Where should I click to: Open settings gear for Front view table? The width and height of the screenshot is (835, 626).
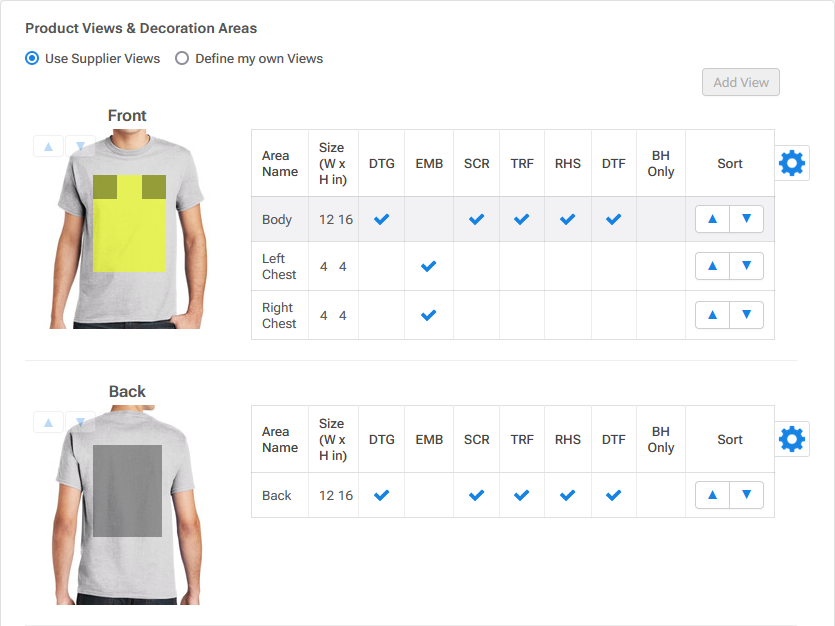pyautogui.click(x=792, y=162)
